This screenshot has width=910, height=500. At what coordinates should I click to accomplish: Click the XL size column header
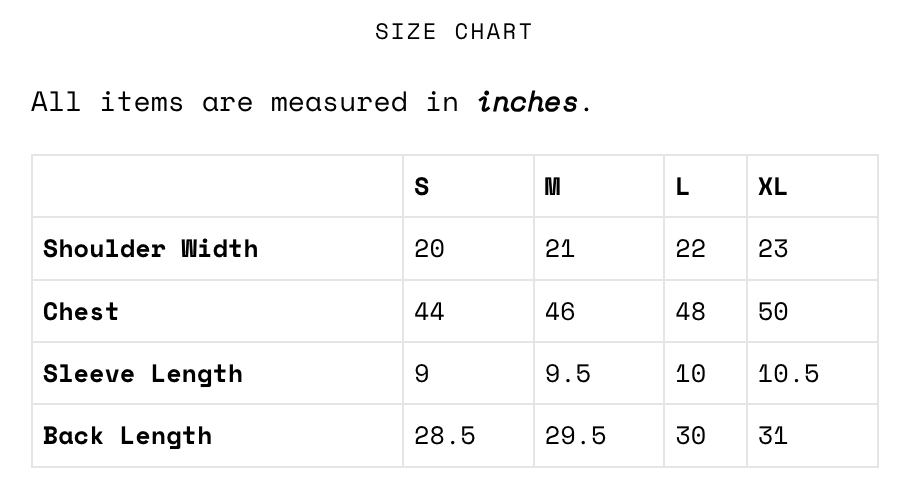[x=772, y=187]
